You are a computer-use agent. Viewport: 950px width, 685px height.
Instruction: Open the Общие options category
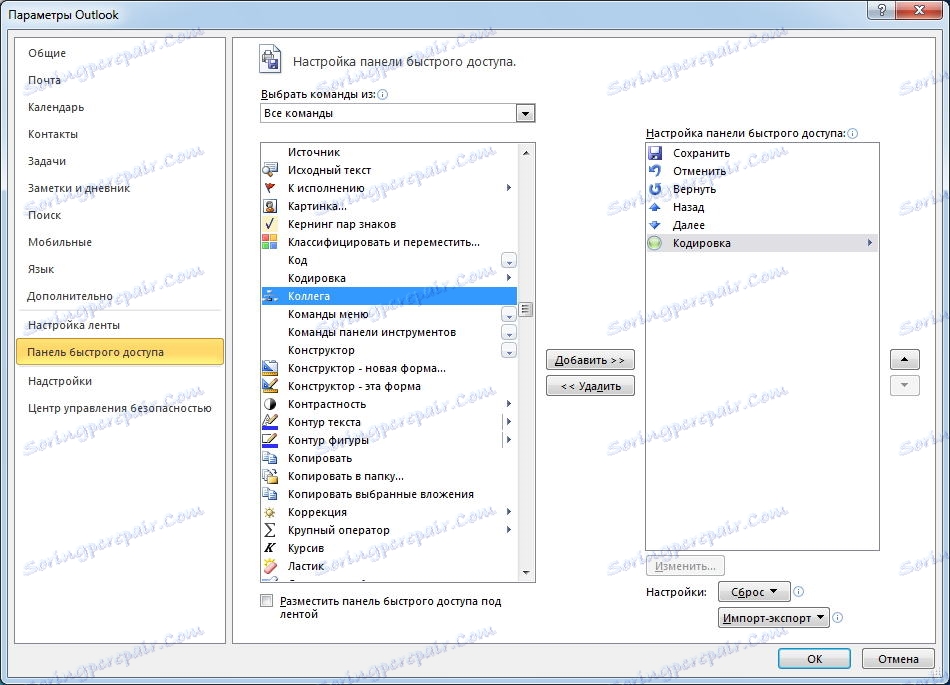47,53
